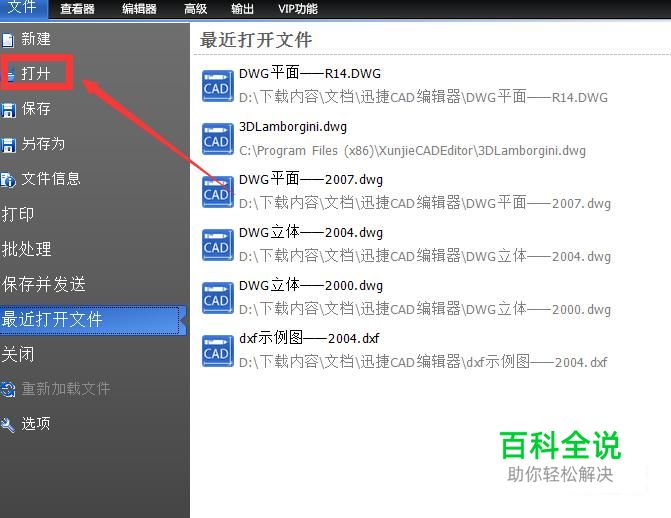671x518 pixels.
Task: Switch to the 输出 tab
Action: (242, 9)
